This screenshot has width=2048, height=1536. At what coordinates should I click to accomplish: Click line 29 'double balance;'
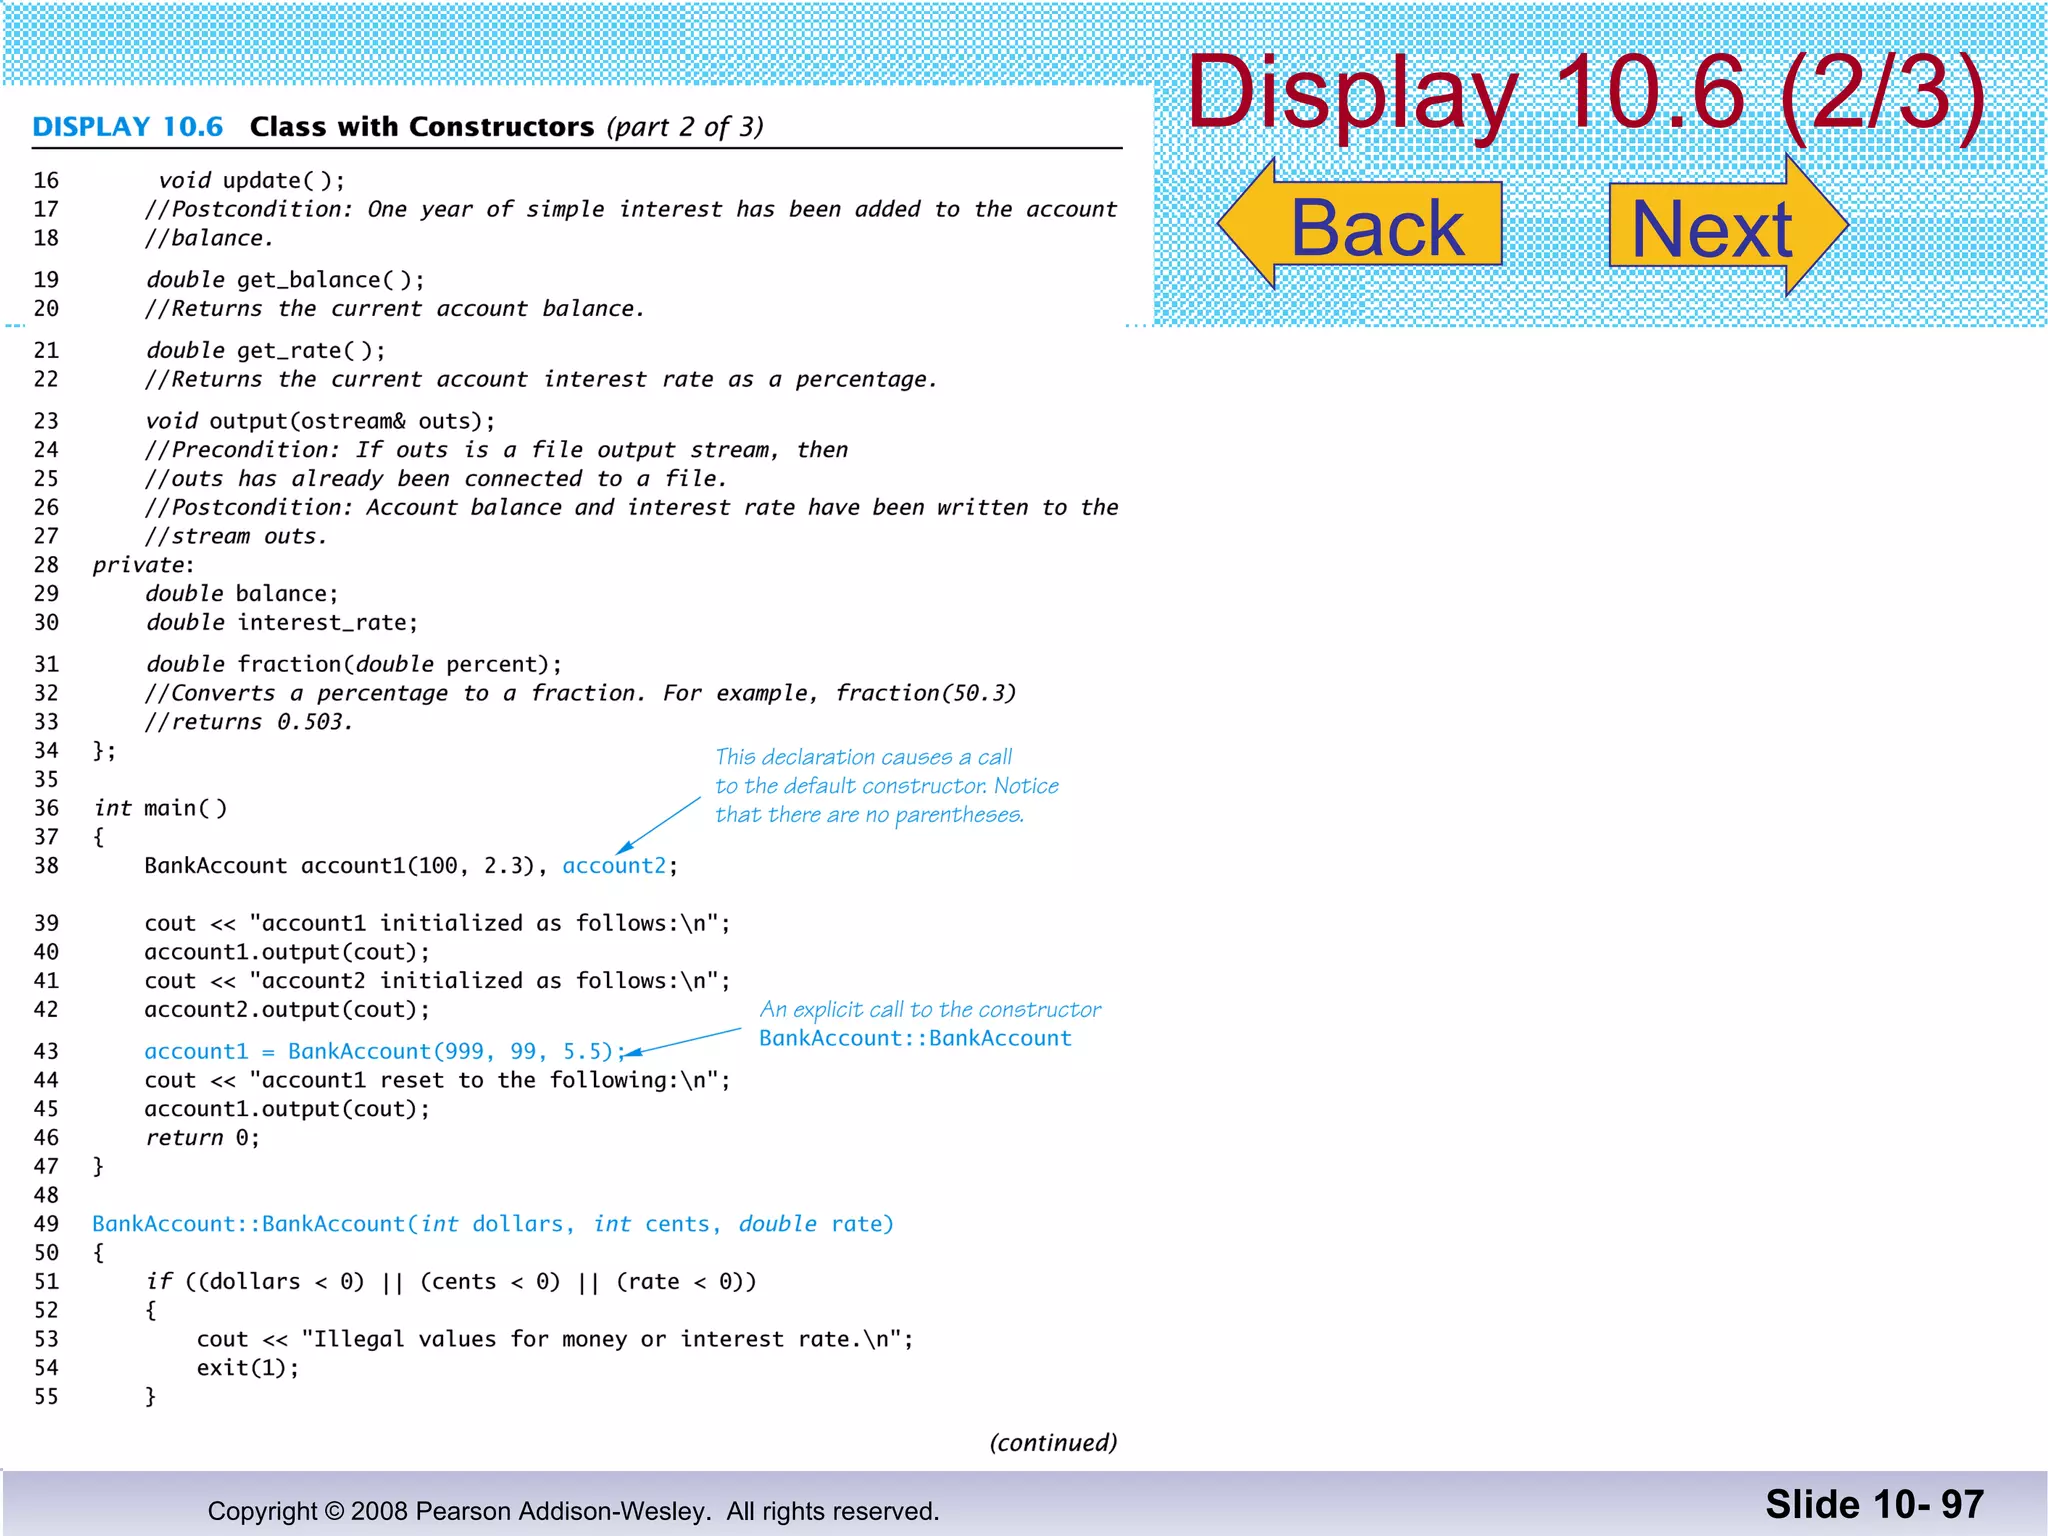(x=243, y=594)
